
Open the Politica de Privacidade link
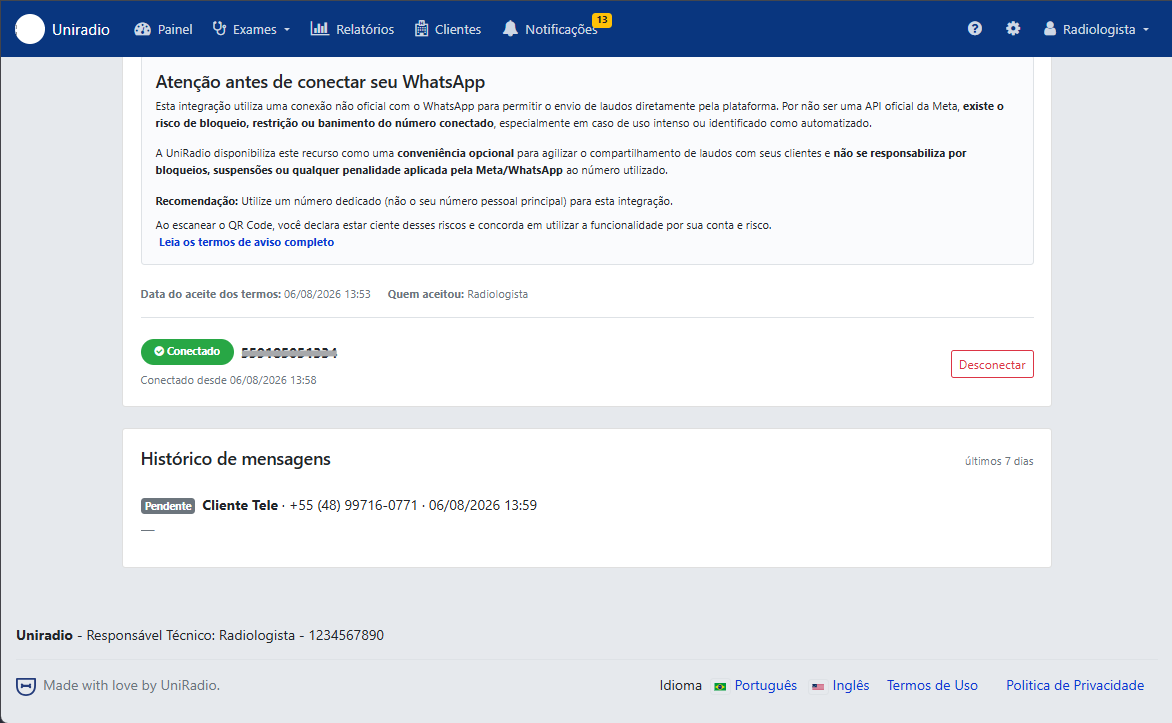[1075, 686]
